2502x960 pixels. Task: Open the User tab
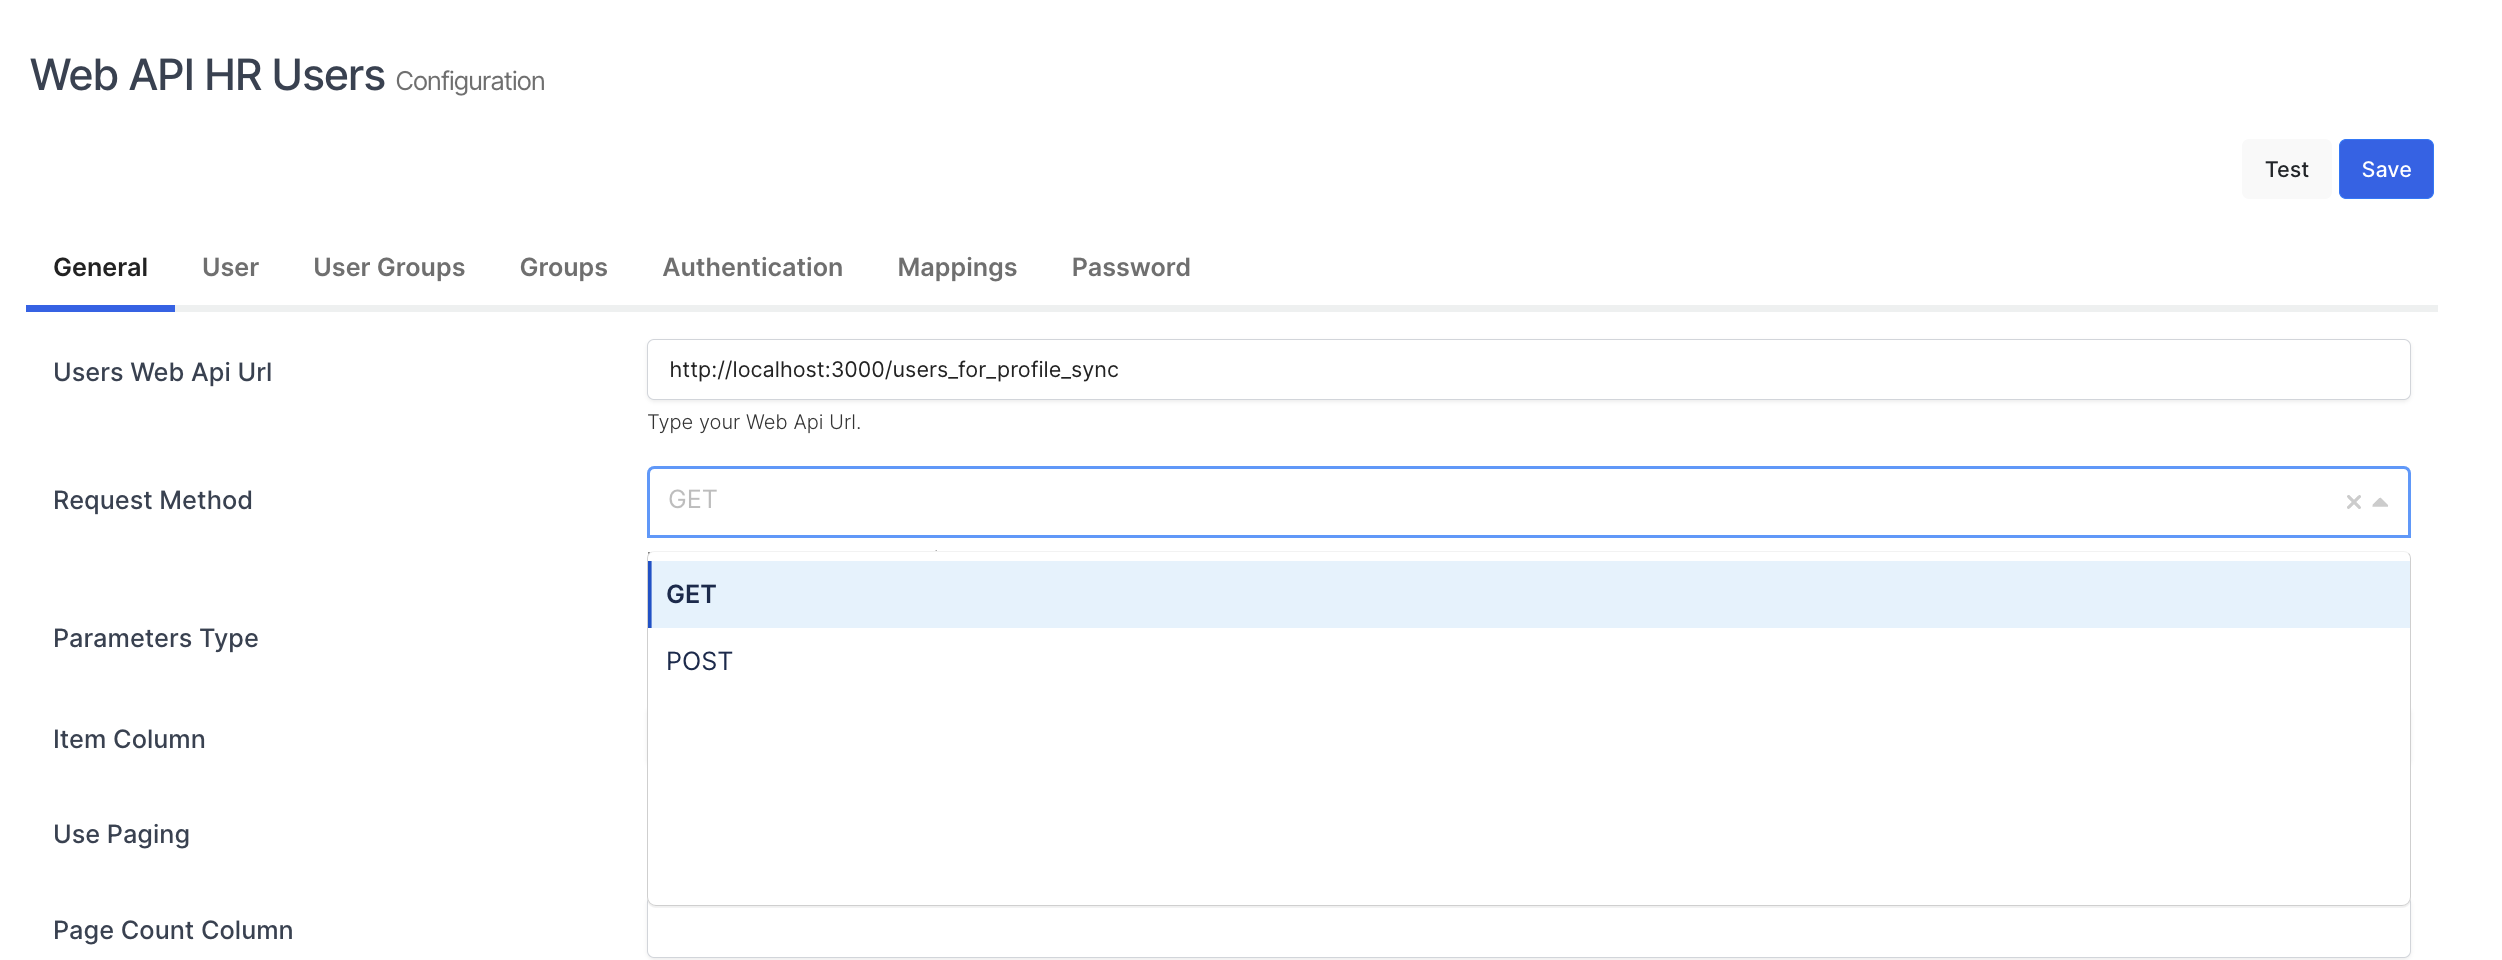(230, 268)
